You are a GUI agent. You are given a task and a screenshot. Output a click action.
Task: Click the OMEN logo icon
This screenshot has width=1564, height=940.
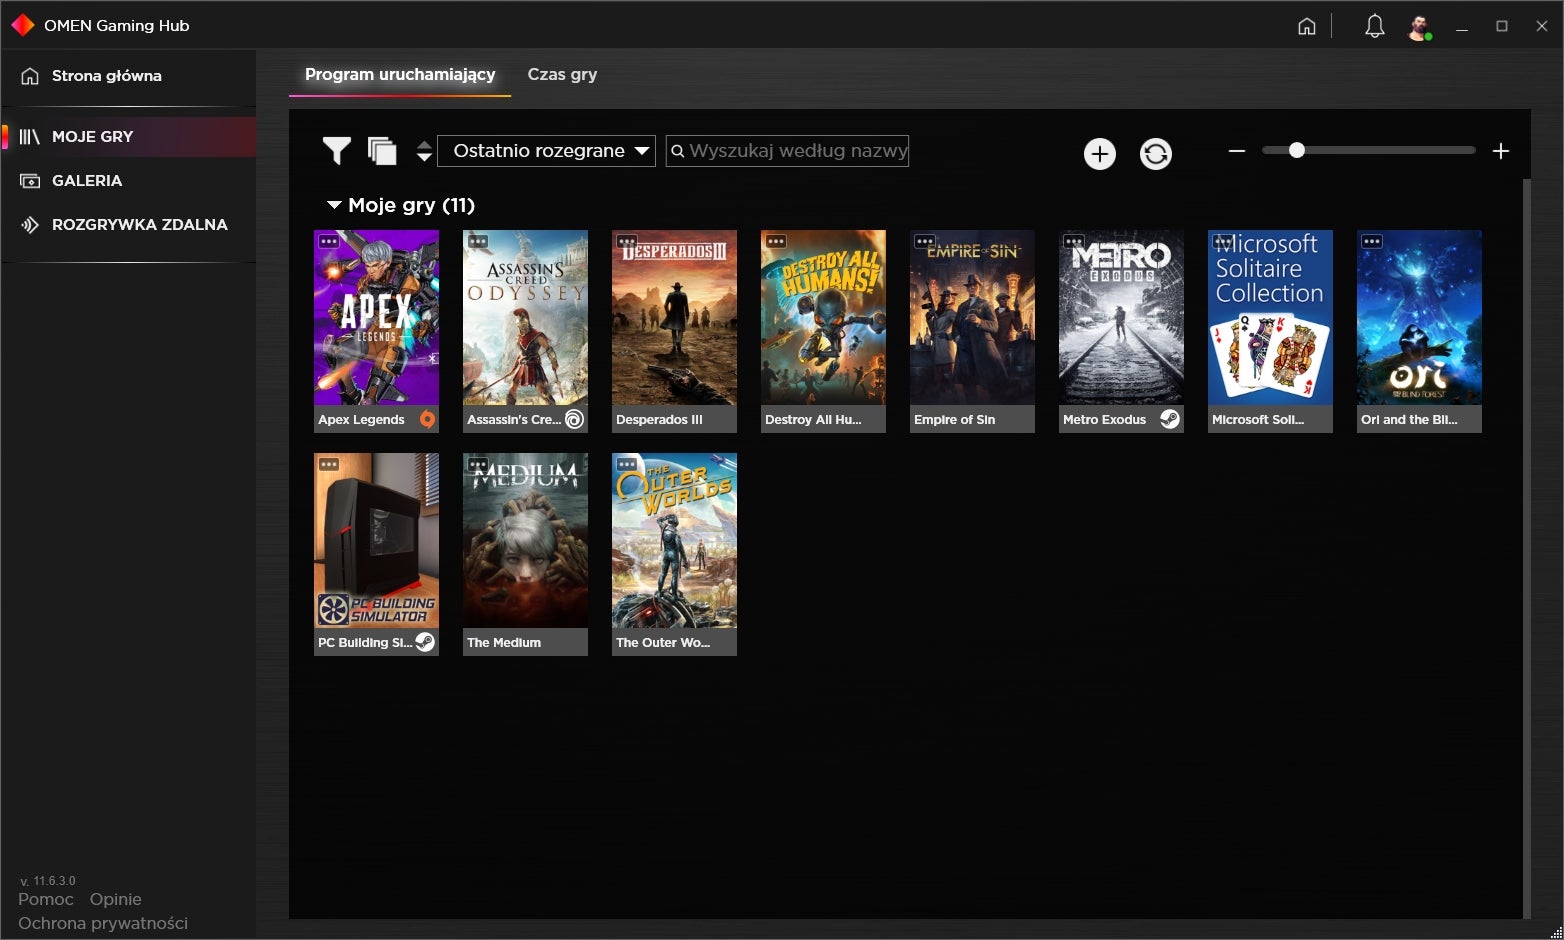point(22,25)
